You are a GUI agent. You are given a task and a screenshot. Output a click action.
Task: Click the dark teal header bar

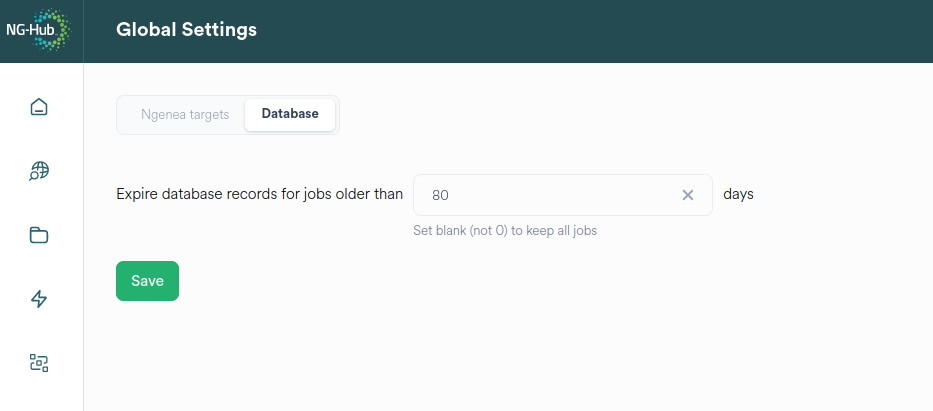coord(600,30)
